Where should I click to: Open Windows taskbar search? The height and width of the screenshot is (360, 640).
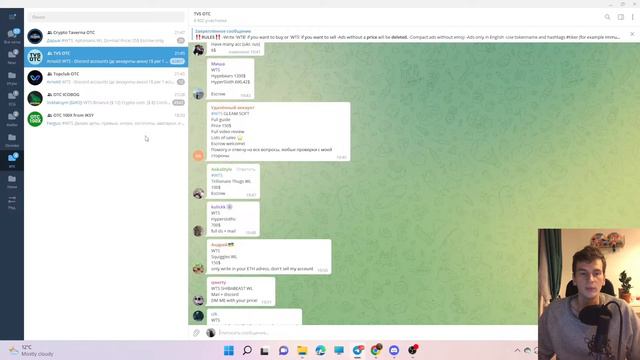247,350
